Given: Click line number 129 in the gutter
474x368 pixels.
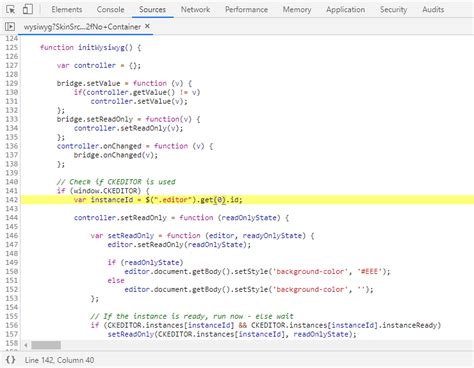Looking at the screenshot, I should tap(11, 83).
